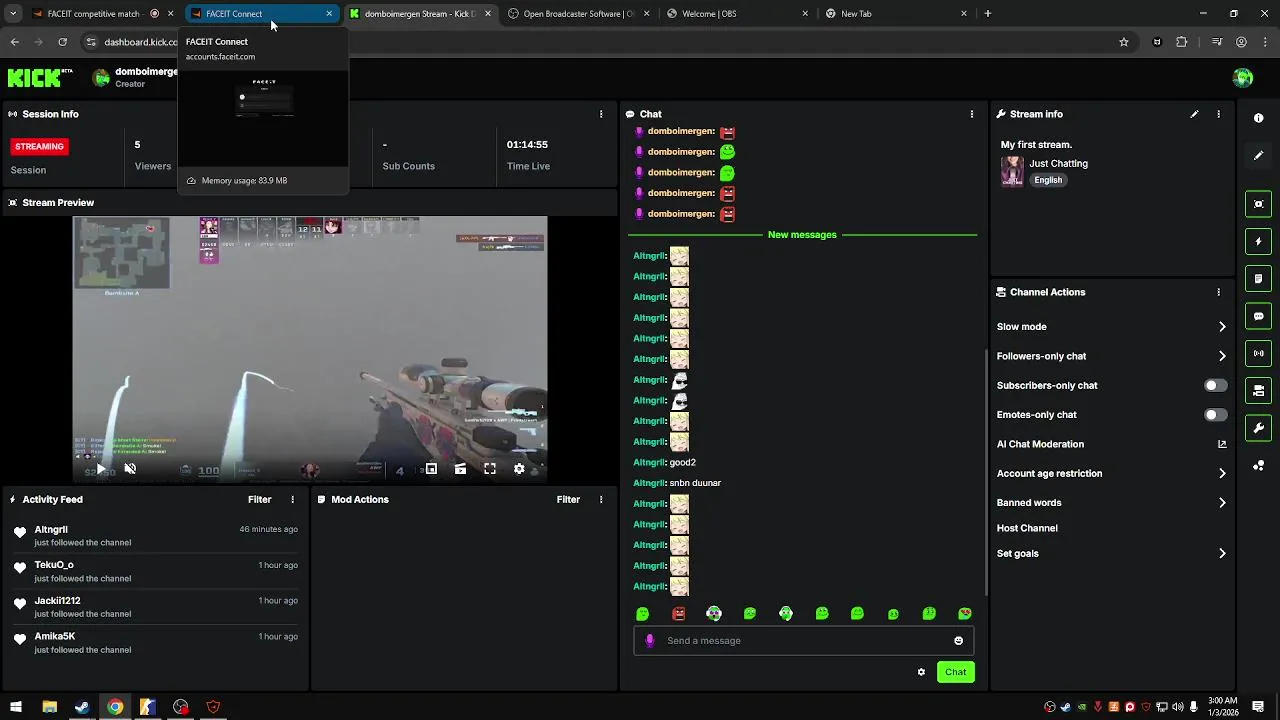
Task: Select Amika5K follow entry
Action: pos(156,643)
